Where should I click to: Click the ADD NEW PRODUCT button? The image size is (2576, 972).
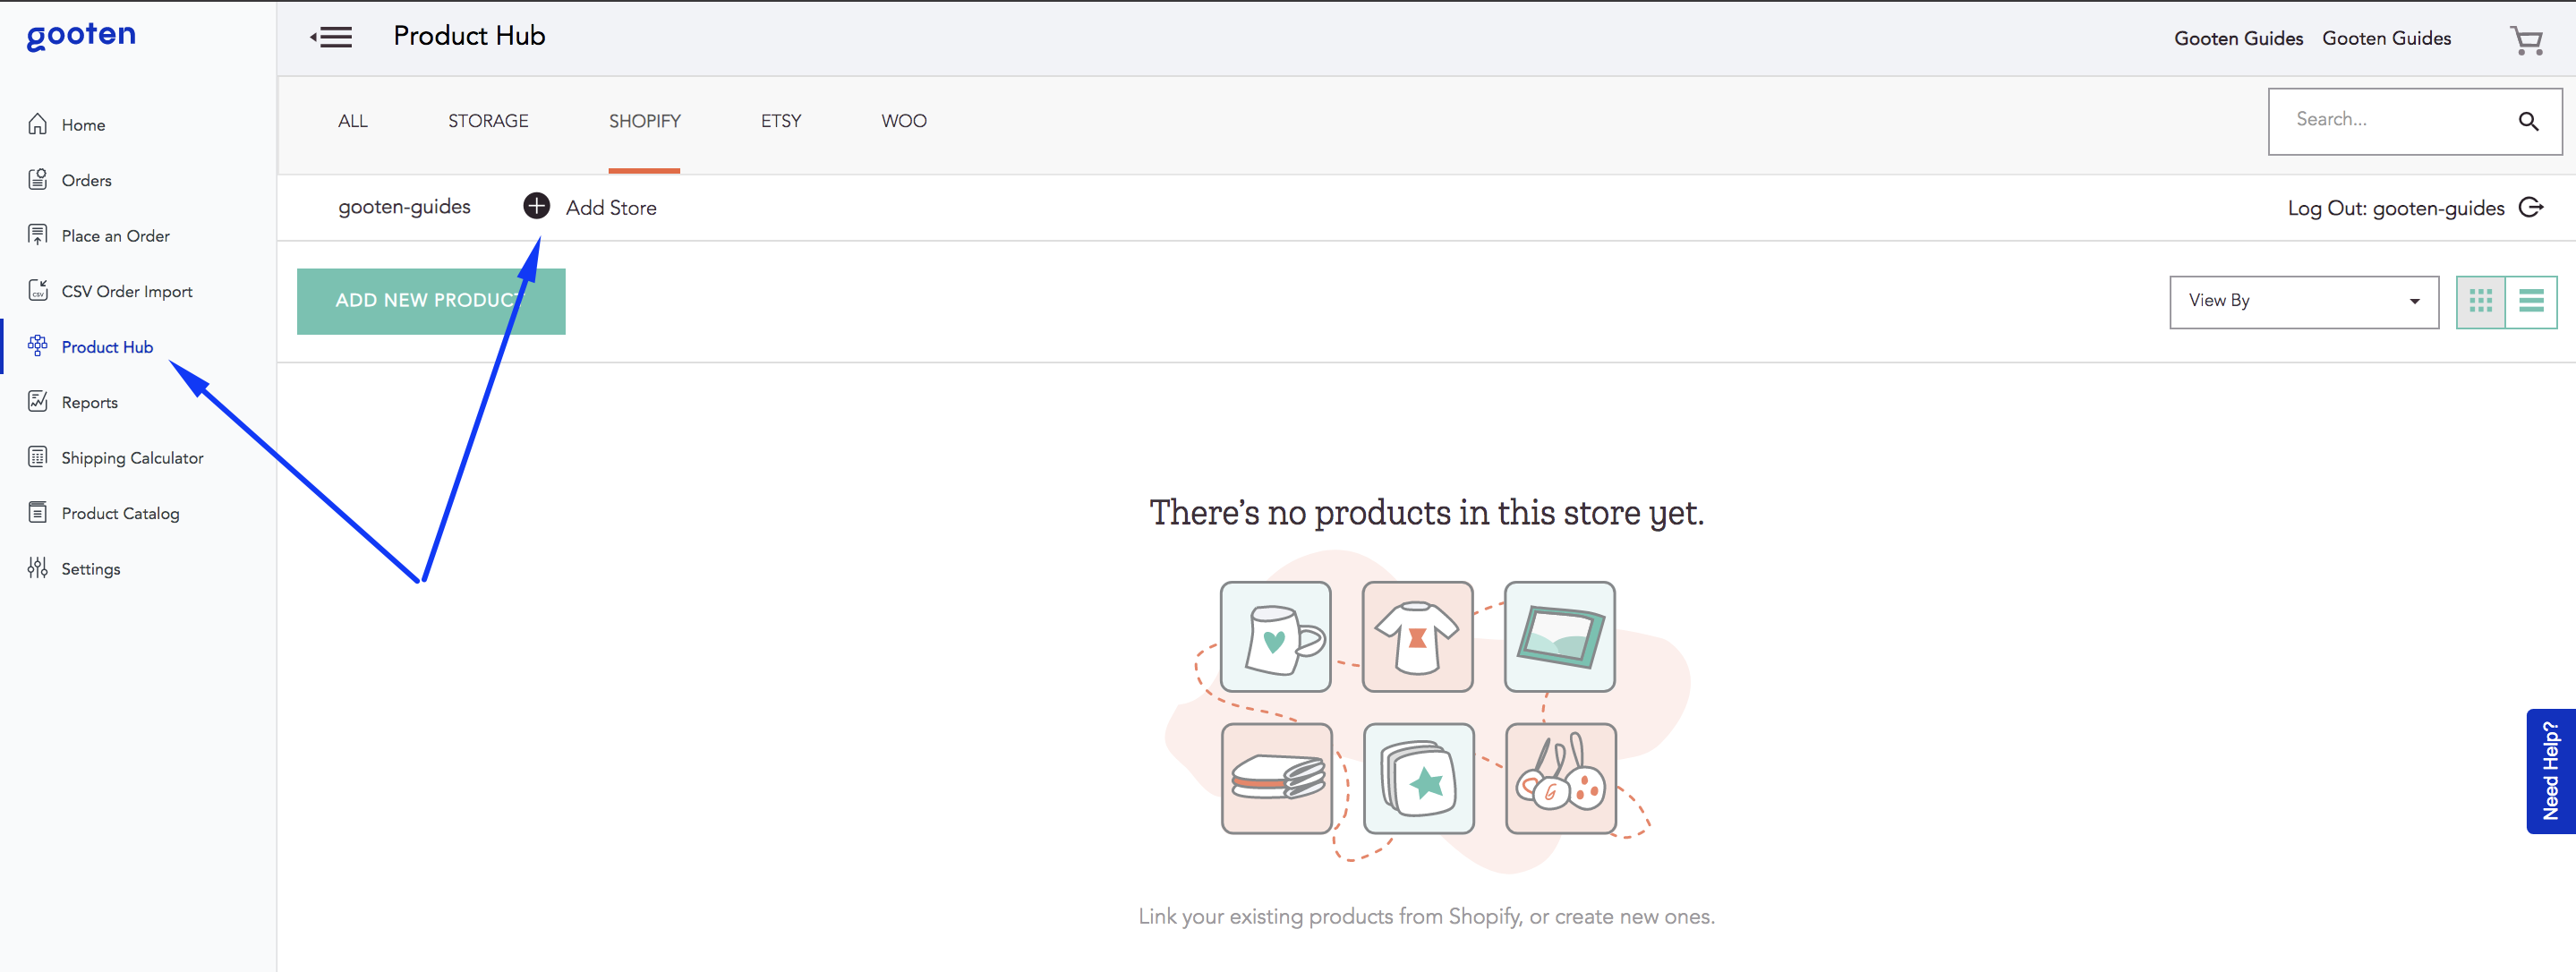[x=431, y=301]
